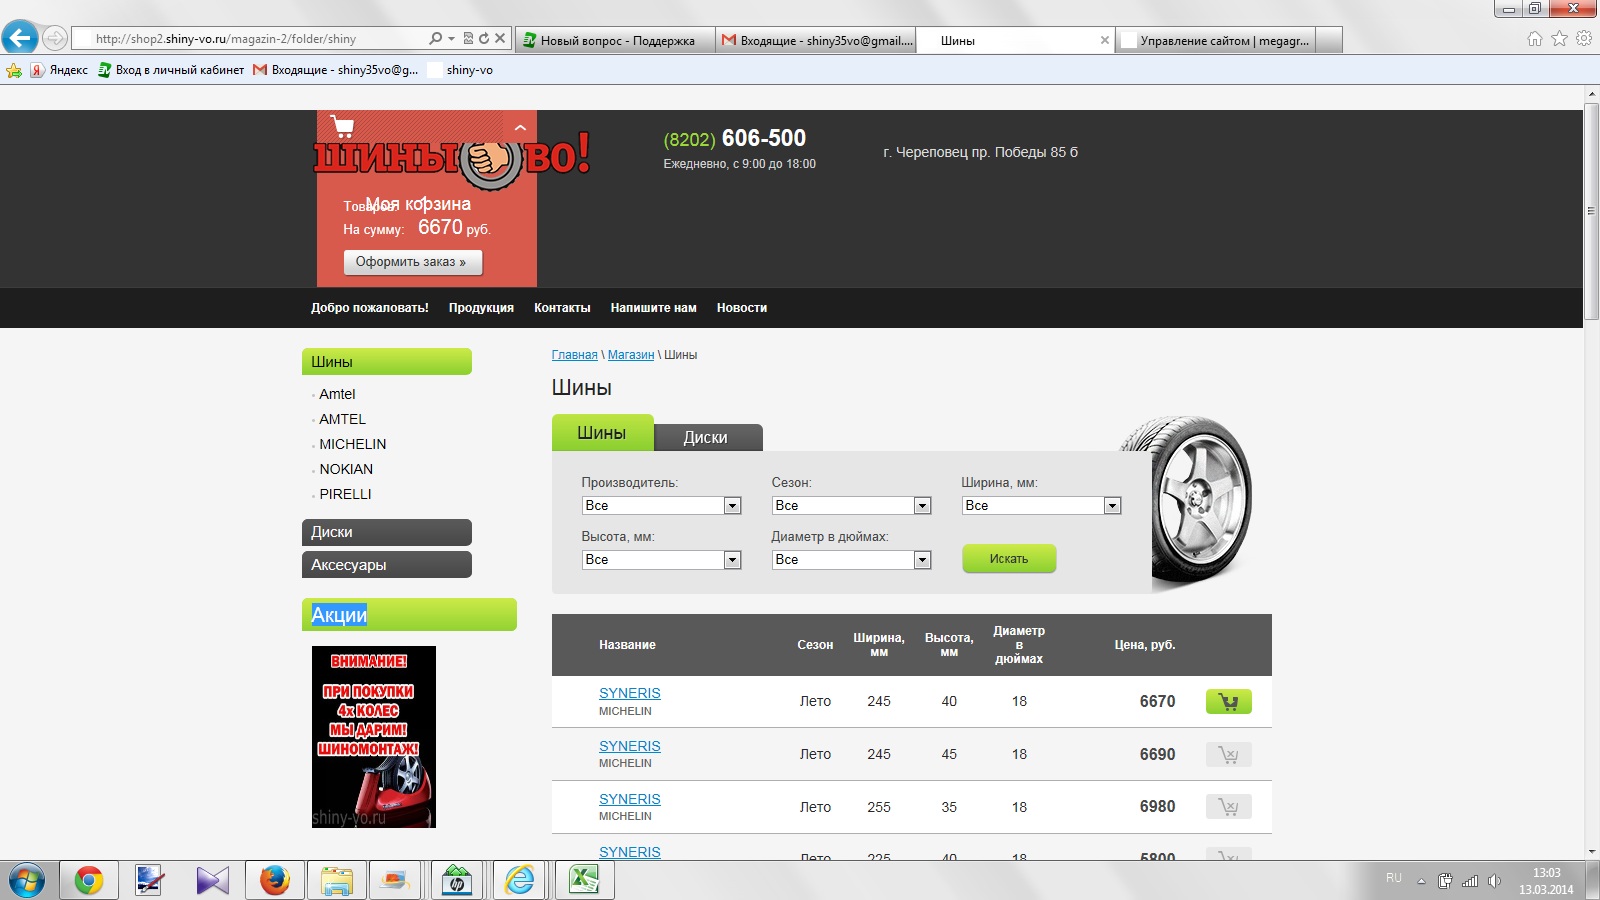This screenshot has width=1600, height=900.
Task: Open the Аксесуары sidebar category
Action: tap(387, 565)
